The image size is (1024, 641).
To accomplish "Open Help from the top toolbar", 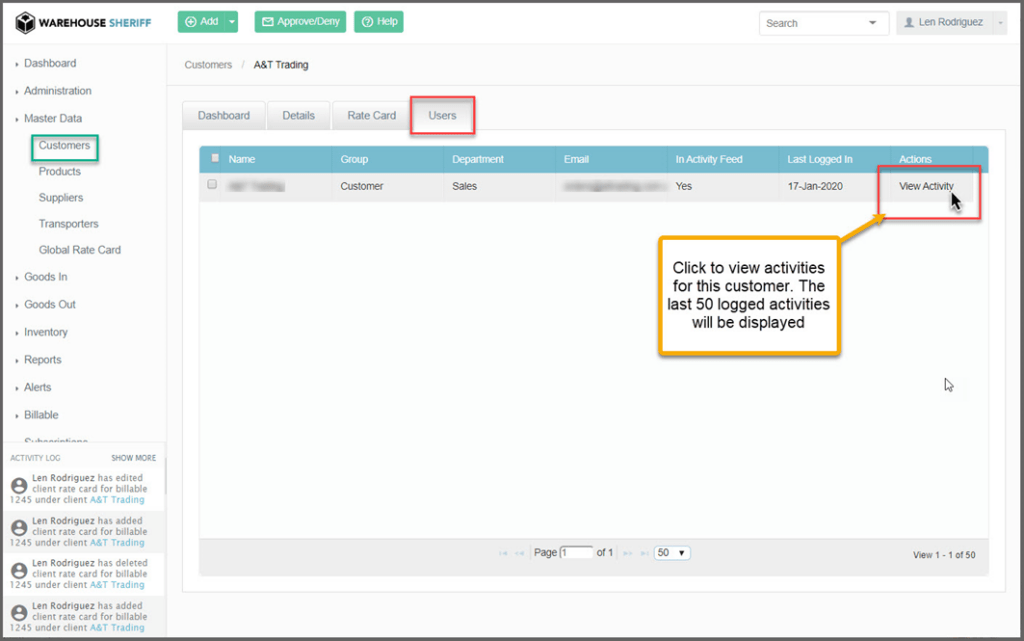I will (379, 22).
